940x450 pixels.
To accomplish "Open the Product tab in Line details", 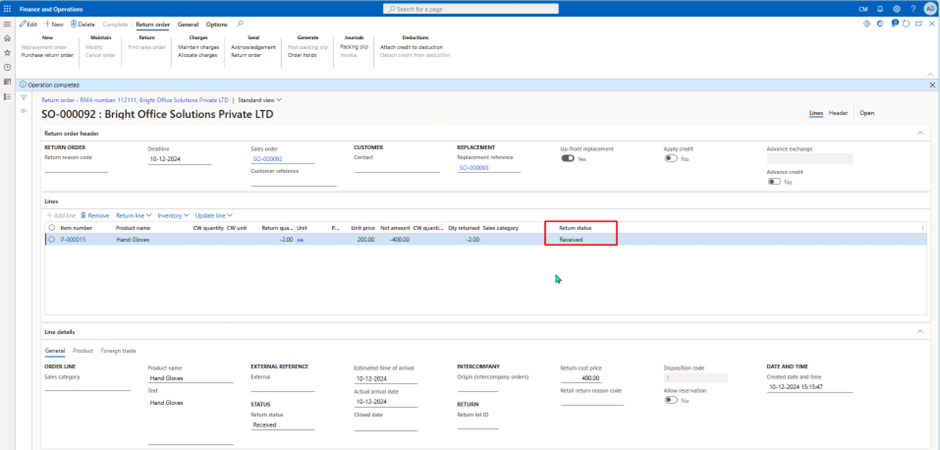I will 83,351.
